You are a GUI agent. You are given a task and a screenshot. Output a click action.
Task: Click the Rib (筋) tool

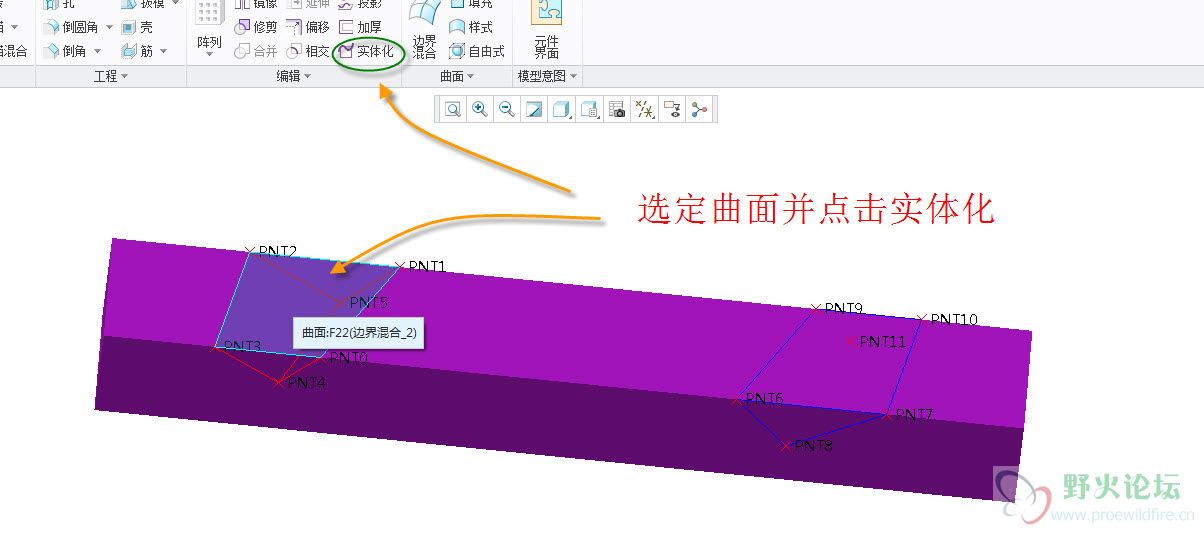click(x=137, y=51)
